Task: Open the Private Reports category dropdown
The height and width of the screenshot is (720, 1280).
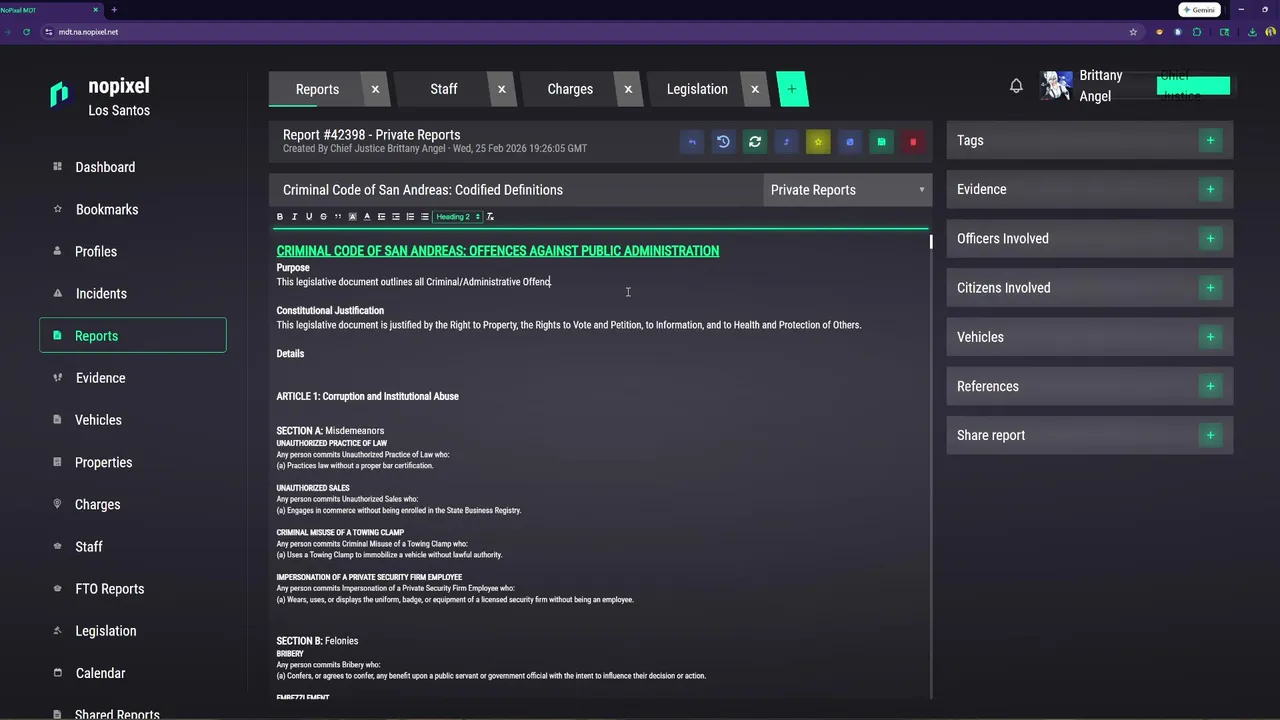Action: coord(847,190)
